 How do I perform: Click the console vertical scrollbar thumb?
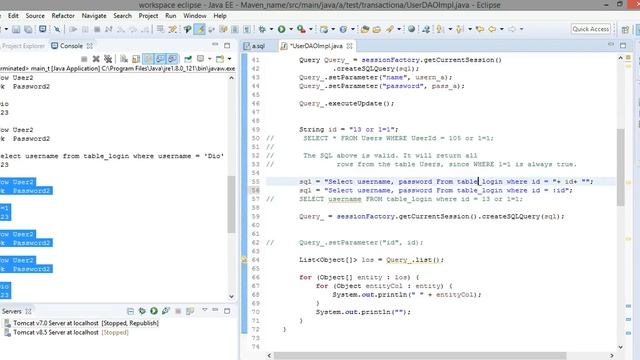click(231, 204)
